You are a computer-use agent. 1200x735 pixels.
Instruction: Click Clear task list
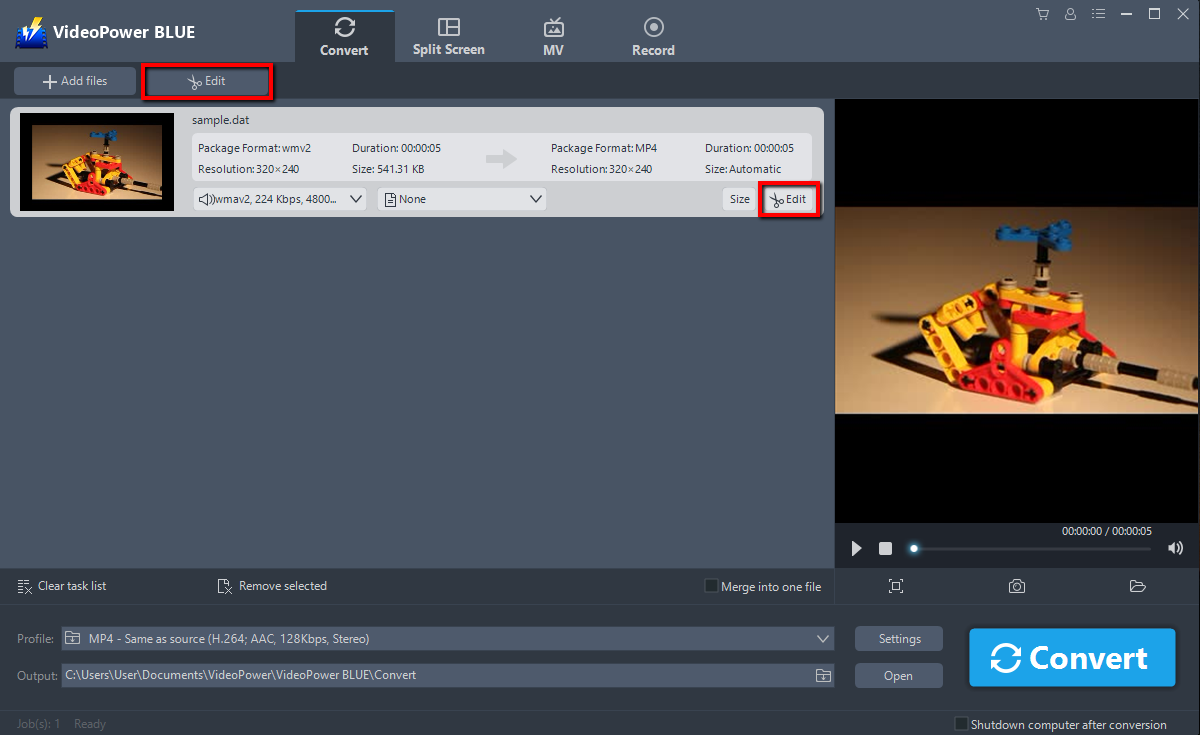[61, 586]
